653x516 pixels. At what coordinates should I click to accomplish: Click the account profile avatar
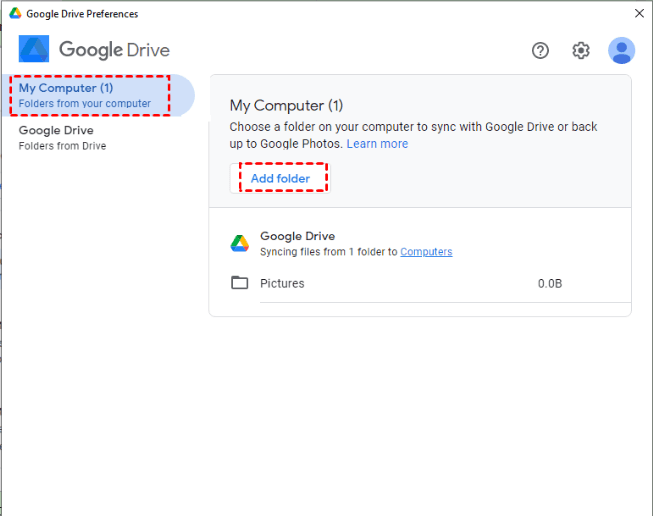coord(622,50)
